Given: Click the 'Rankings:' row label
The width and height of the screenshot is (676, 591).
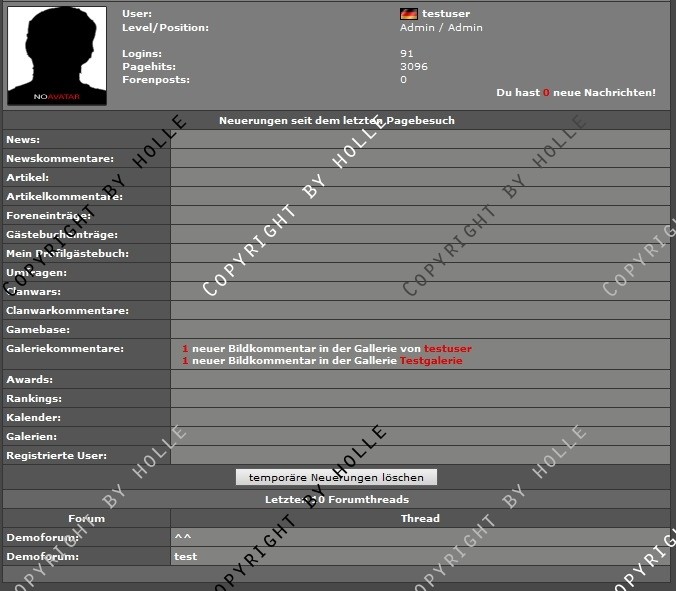Looking at the screenshot, I should 34,398.
